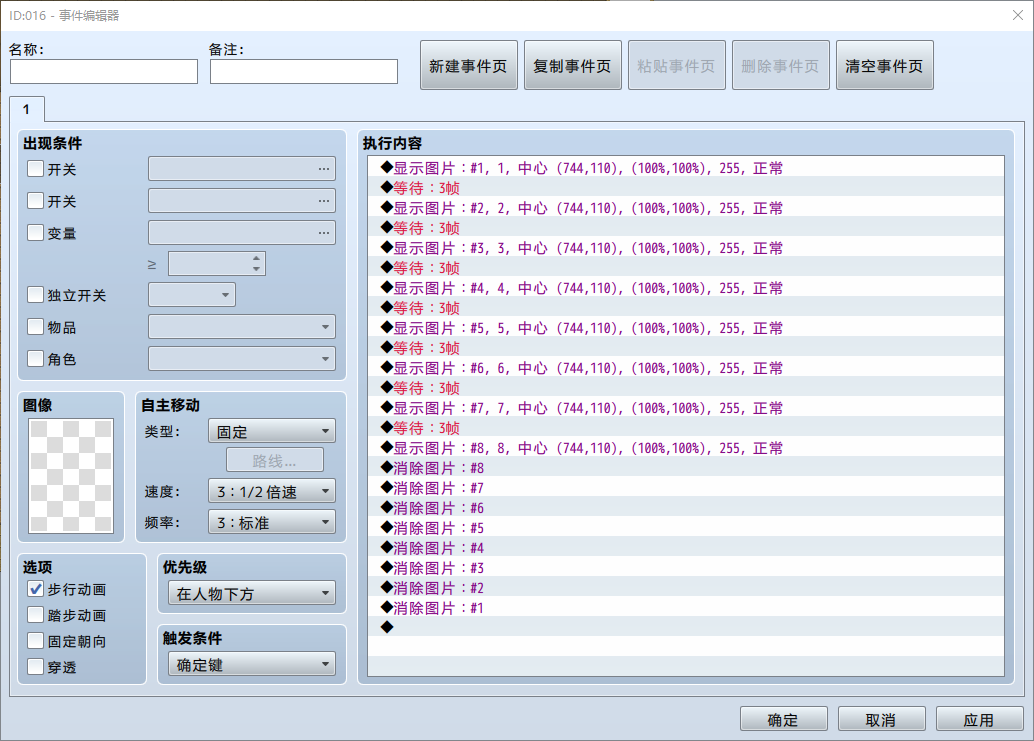This screenshot has height=741, width=1034.
Task: Select the row 消除图片：#8
Action: (x=686, y=467)
